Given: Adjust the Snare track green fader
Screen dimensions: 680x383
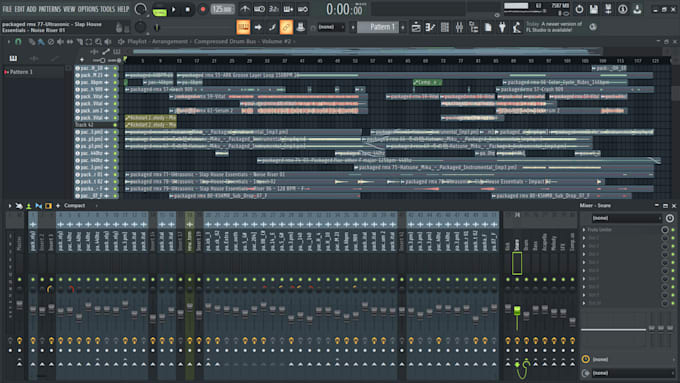Looking at the screenshot, I should pyautogui.click(x=517, y=311).
